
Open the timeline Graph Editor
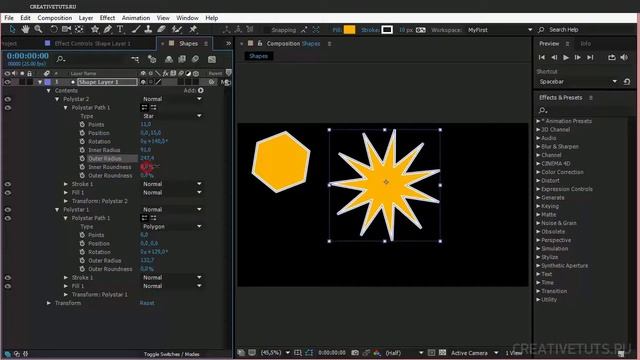click(x=212, y=60)
